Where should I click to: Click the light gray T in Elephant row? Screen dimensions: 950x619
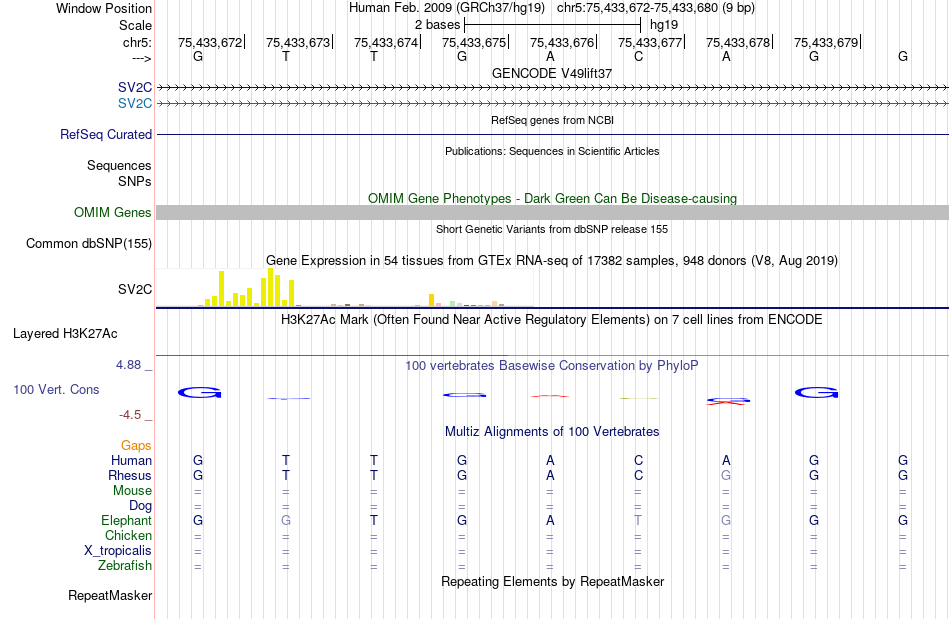point(638,520)
